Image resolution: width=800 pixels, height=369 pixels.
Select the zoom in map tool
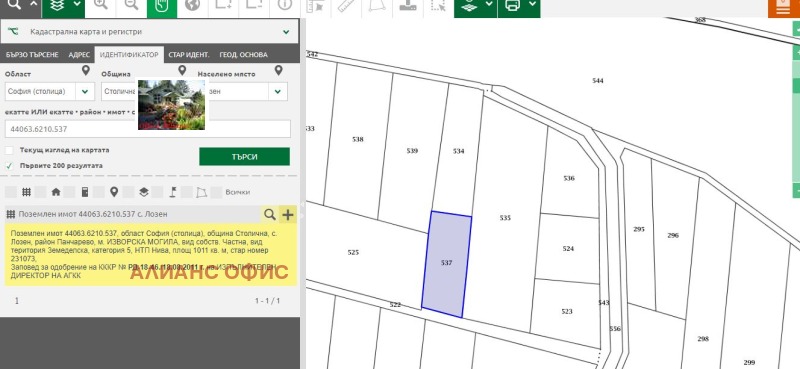[101, 5]
